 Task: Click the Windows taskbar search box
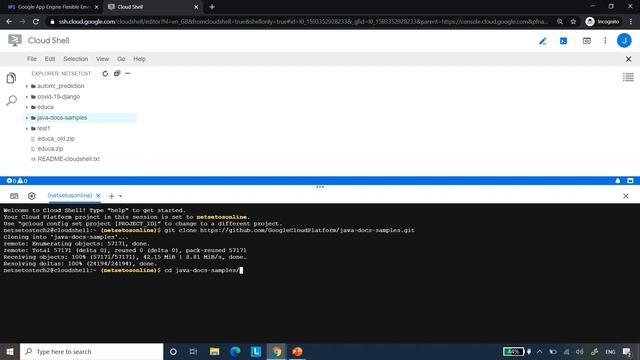coord(91,351)
